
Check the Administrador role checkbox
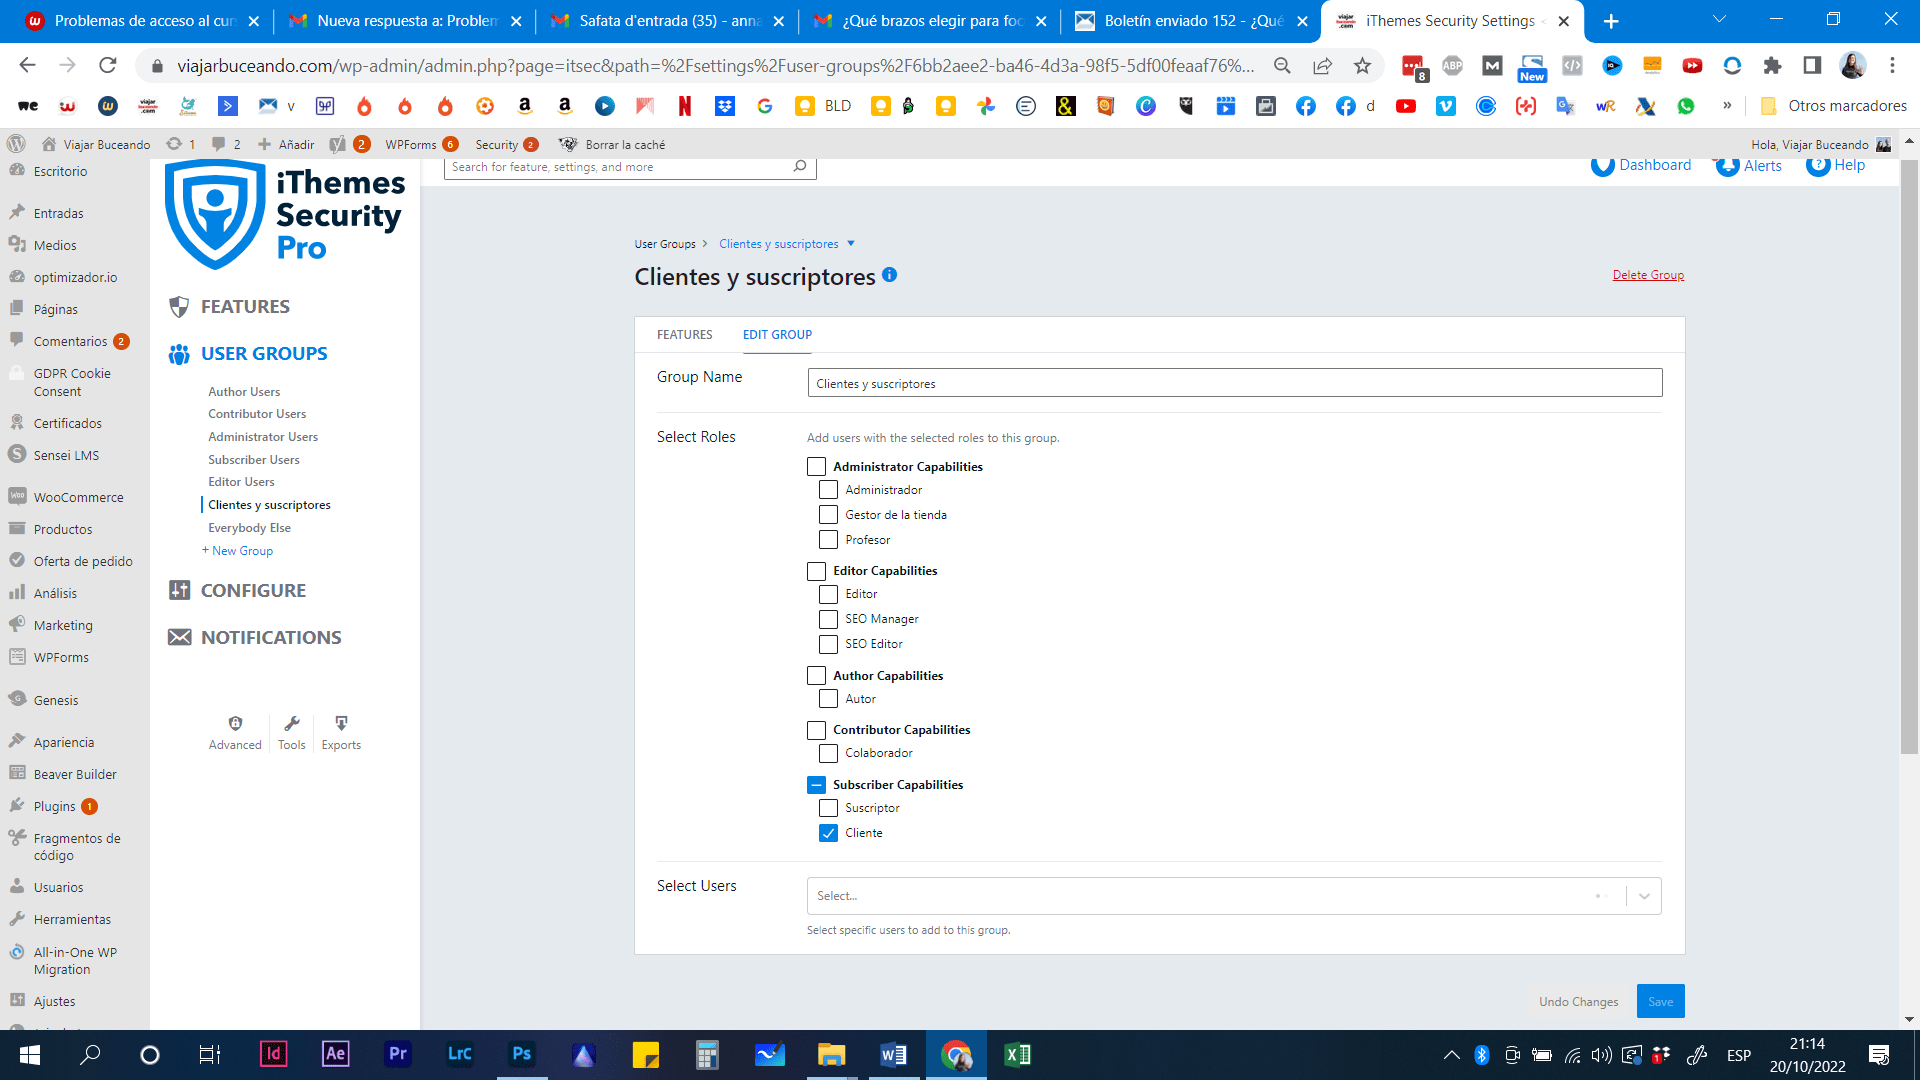pos(829,490)
